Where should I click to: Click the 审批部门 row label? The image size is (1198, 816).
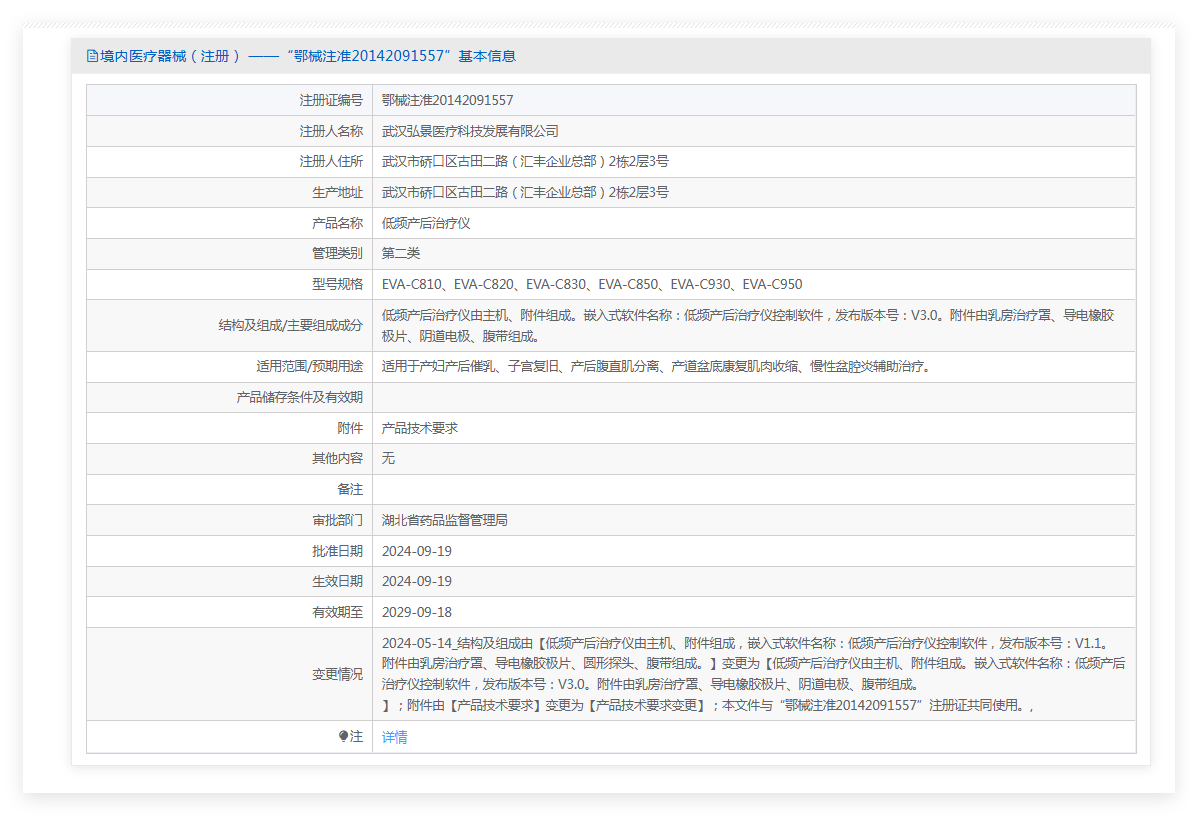tap(337, 520)
